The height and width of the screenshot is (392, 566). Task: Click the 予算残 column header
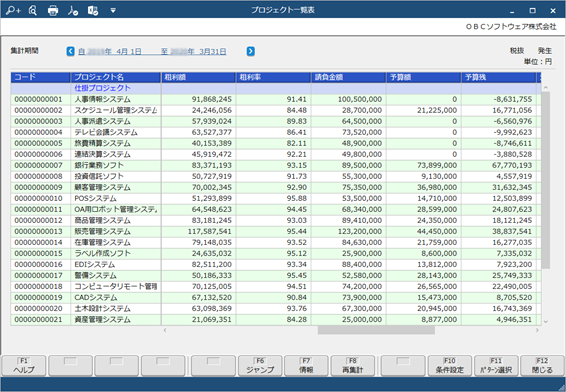[498, 77]
